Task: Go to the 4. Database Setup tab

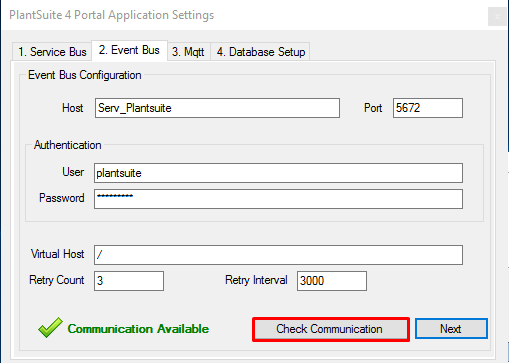Action: click(261, 52)
